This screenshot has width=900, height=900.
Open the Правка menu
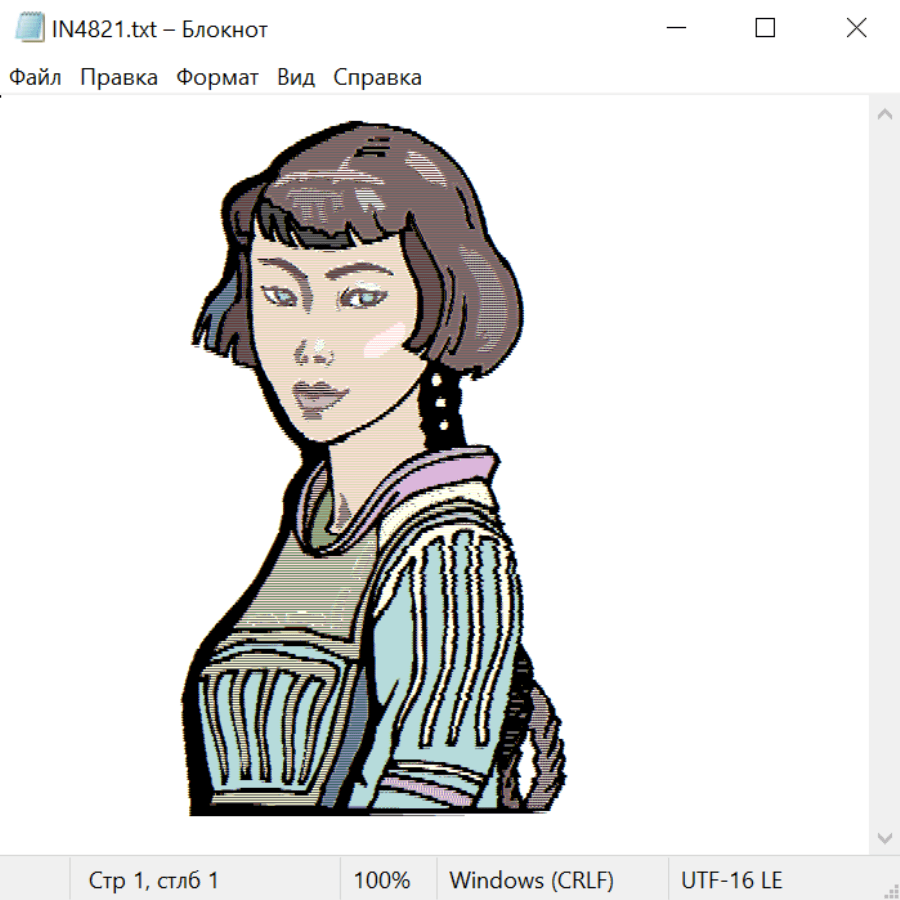tap(119, 78)
